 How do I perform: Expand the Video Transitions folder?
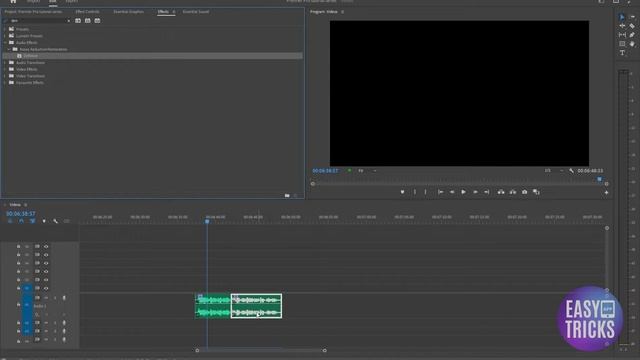(4, 76)
